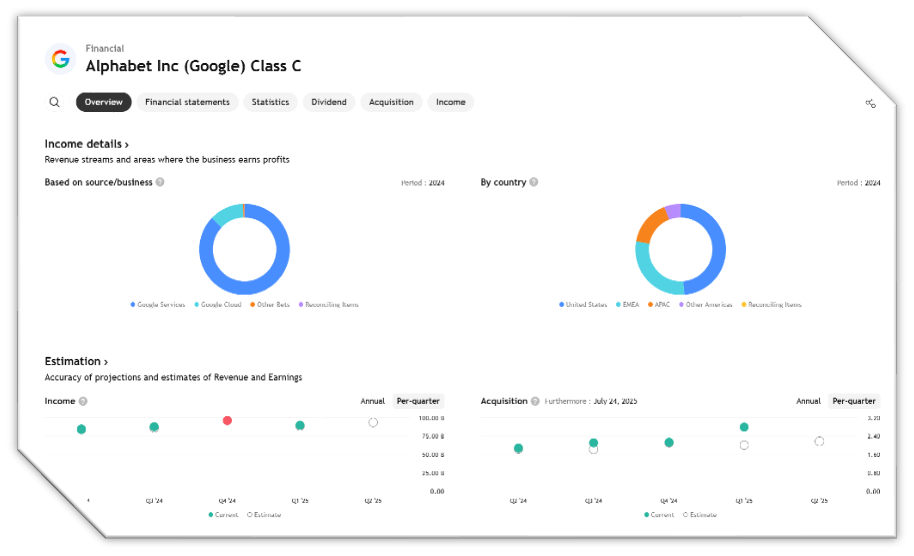
Task: Open help icon next to Income estimation
Action: point(83,401)
